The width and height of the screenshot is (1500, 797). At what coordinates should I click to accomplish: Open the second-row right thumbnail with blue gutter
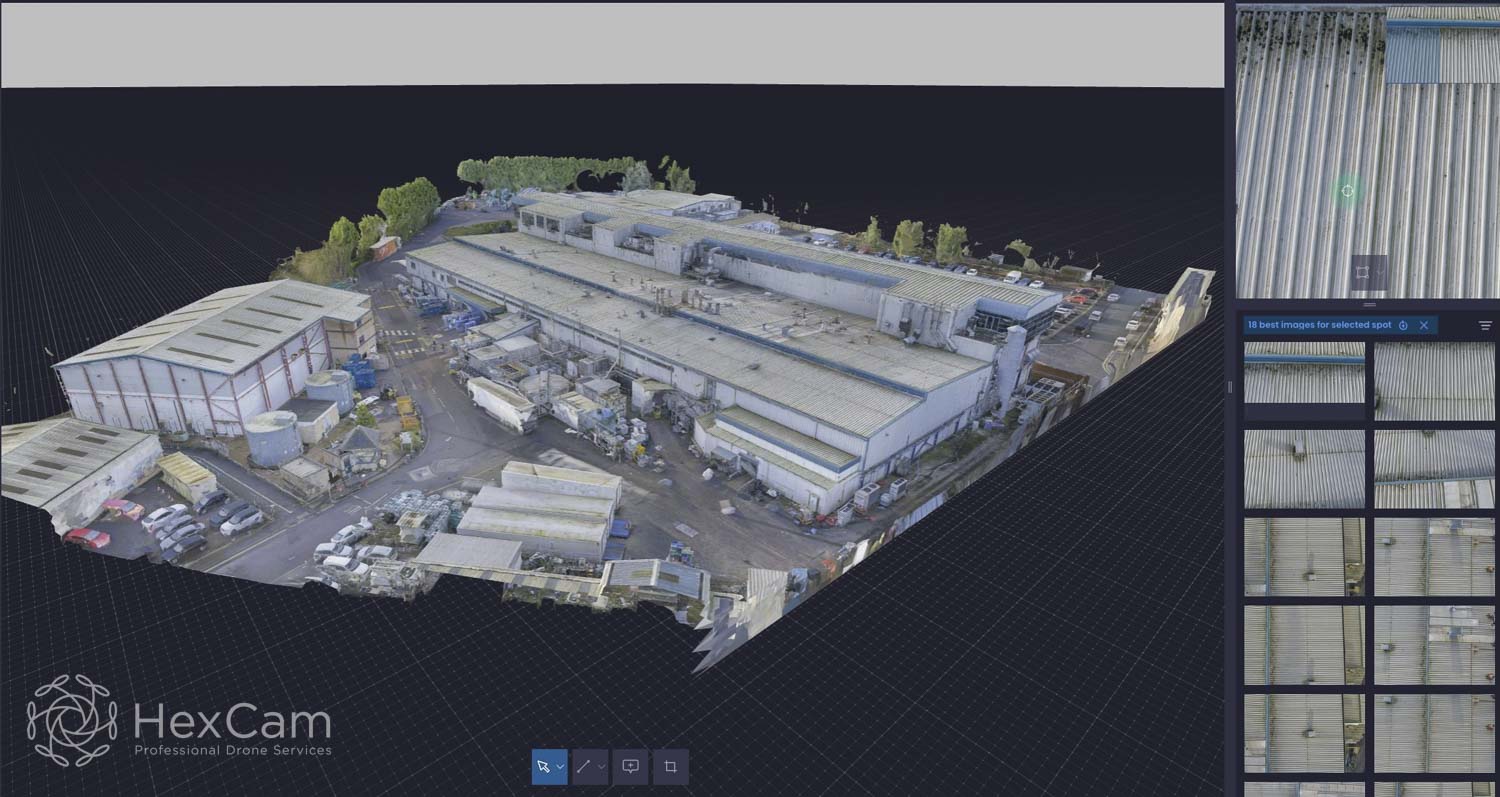pos(1434,469)
